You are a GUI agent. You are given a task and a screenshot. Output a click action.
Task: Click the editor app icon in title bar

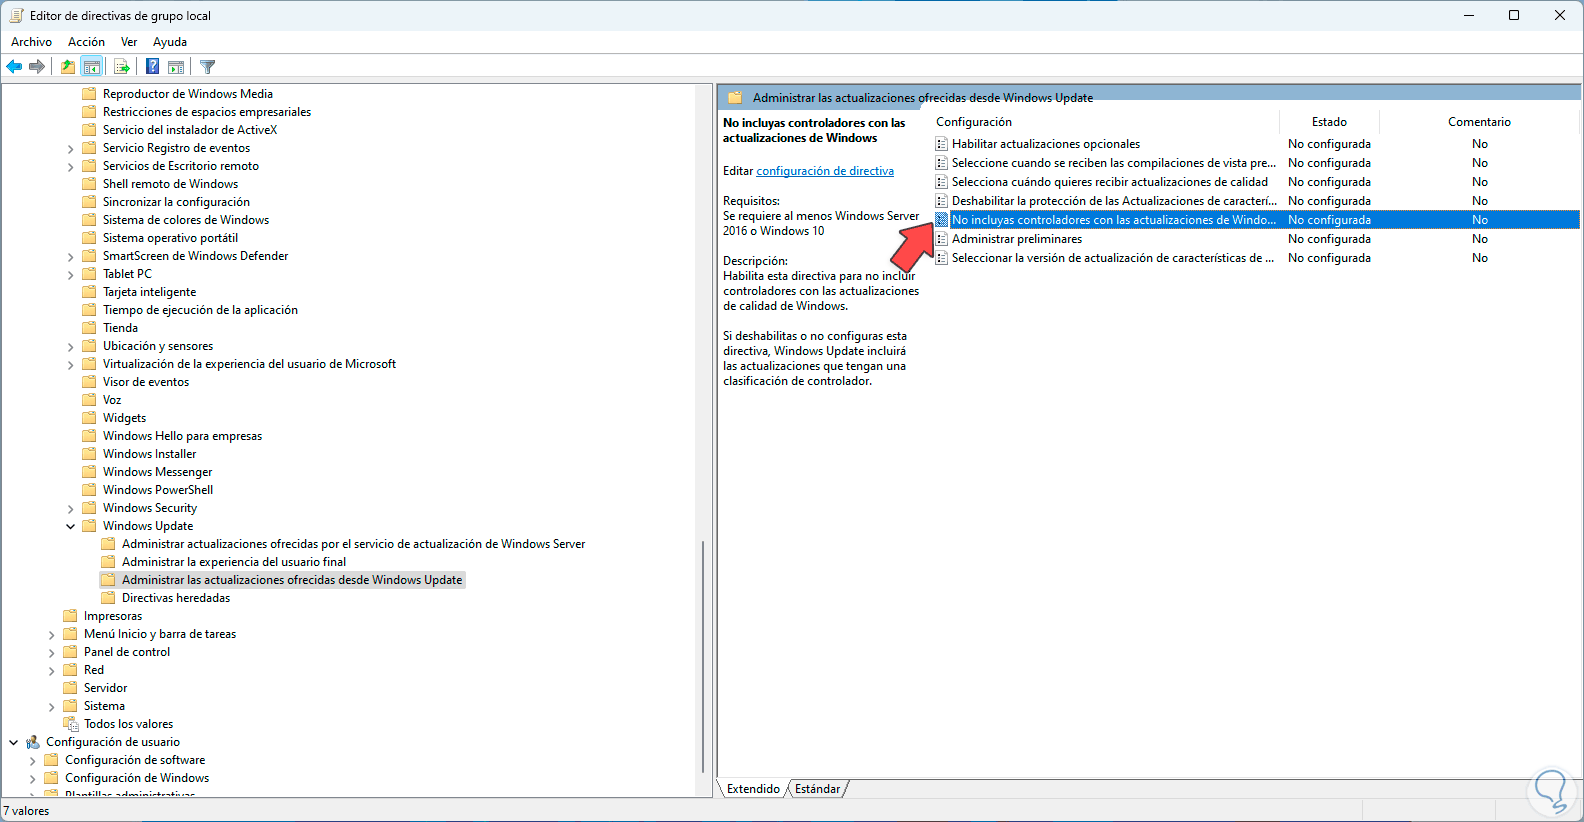(x=16, y=15)
